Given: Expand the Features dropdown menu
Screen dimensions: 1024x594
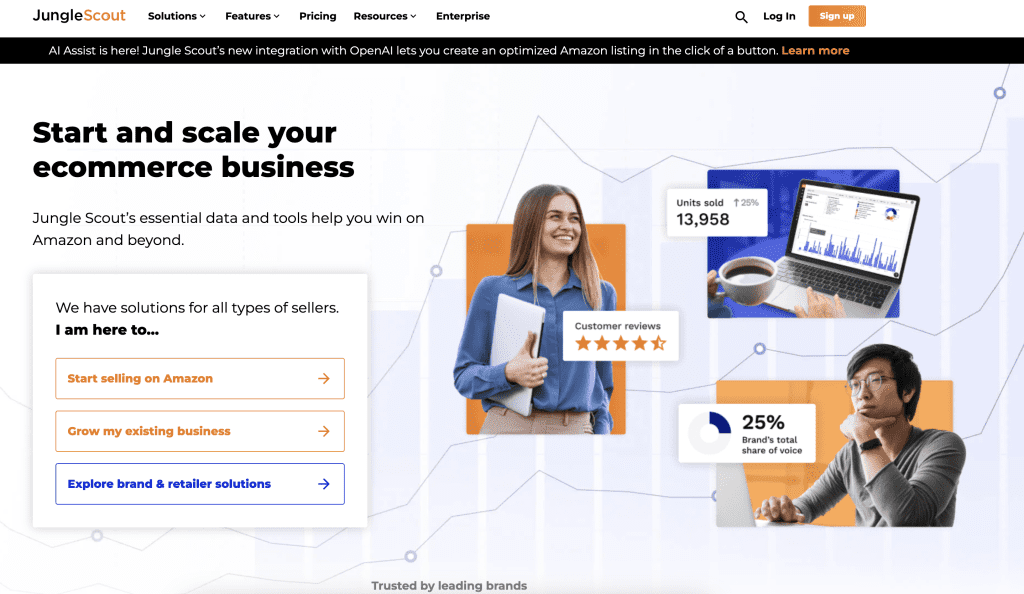Looking at the screenshot, I should (252, 16).
